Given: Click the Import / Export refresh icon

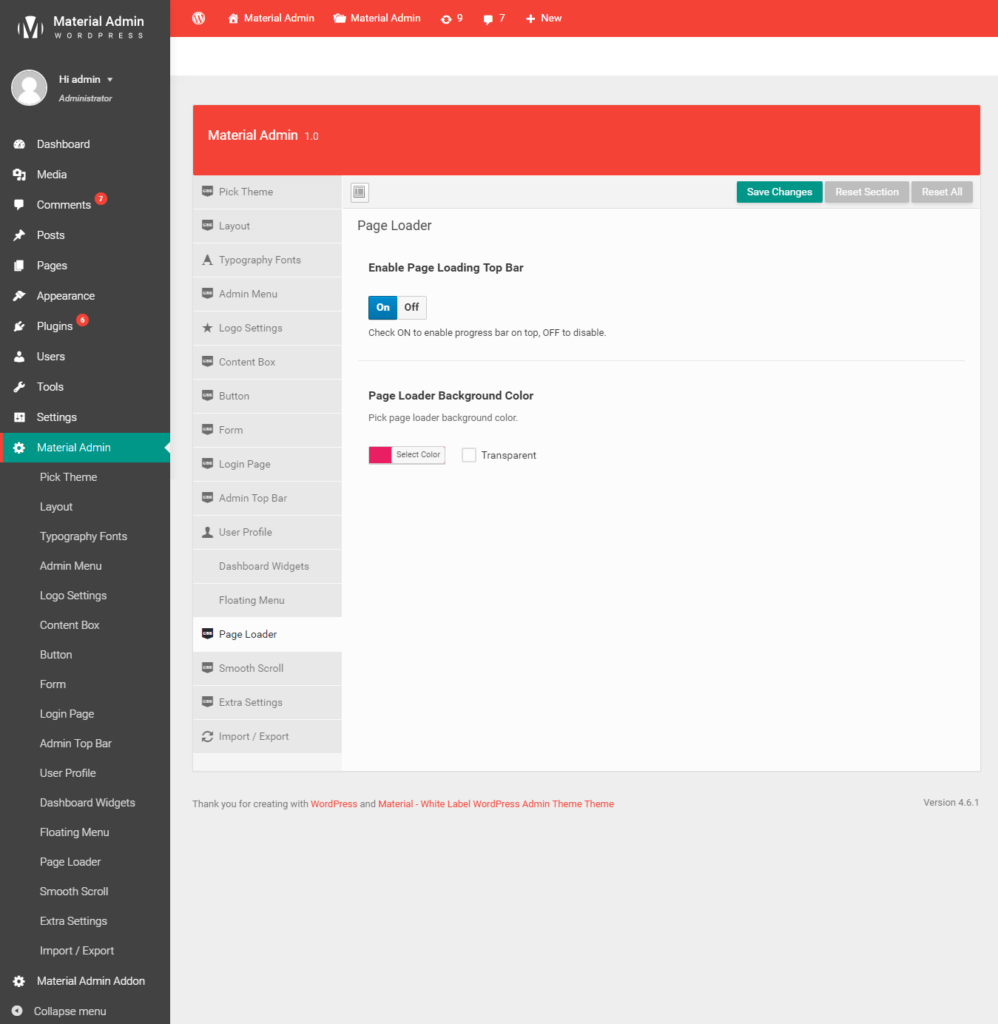Looking at the screenshot, I should click(207, 737).
